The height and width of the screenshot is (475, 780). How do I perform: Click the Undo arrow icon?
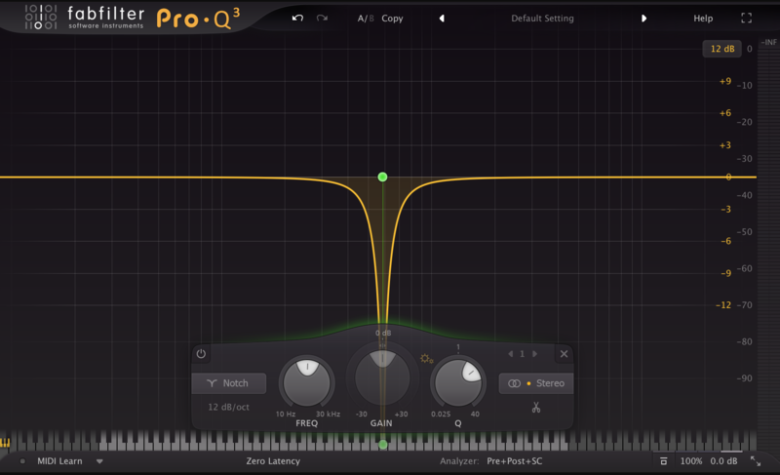tap(297, 18)
